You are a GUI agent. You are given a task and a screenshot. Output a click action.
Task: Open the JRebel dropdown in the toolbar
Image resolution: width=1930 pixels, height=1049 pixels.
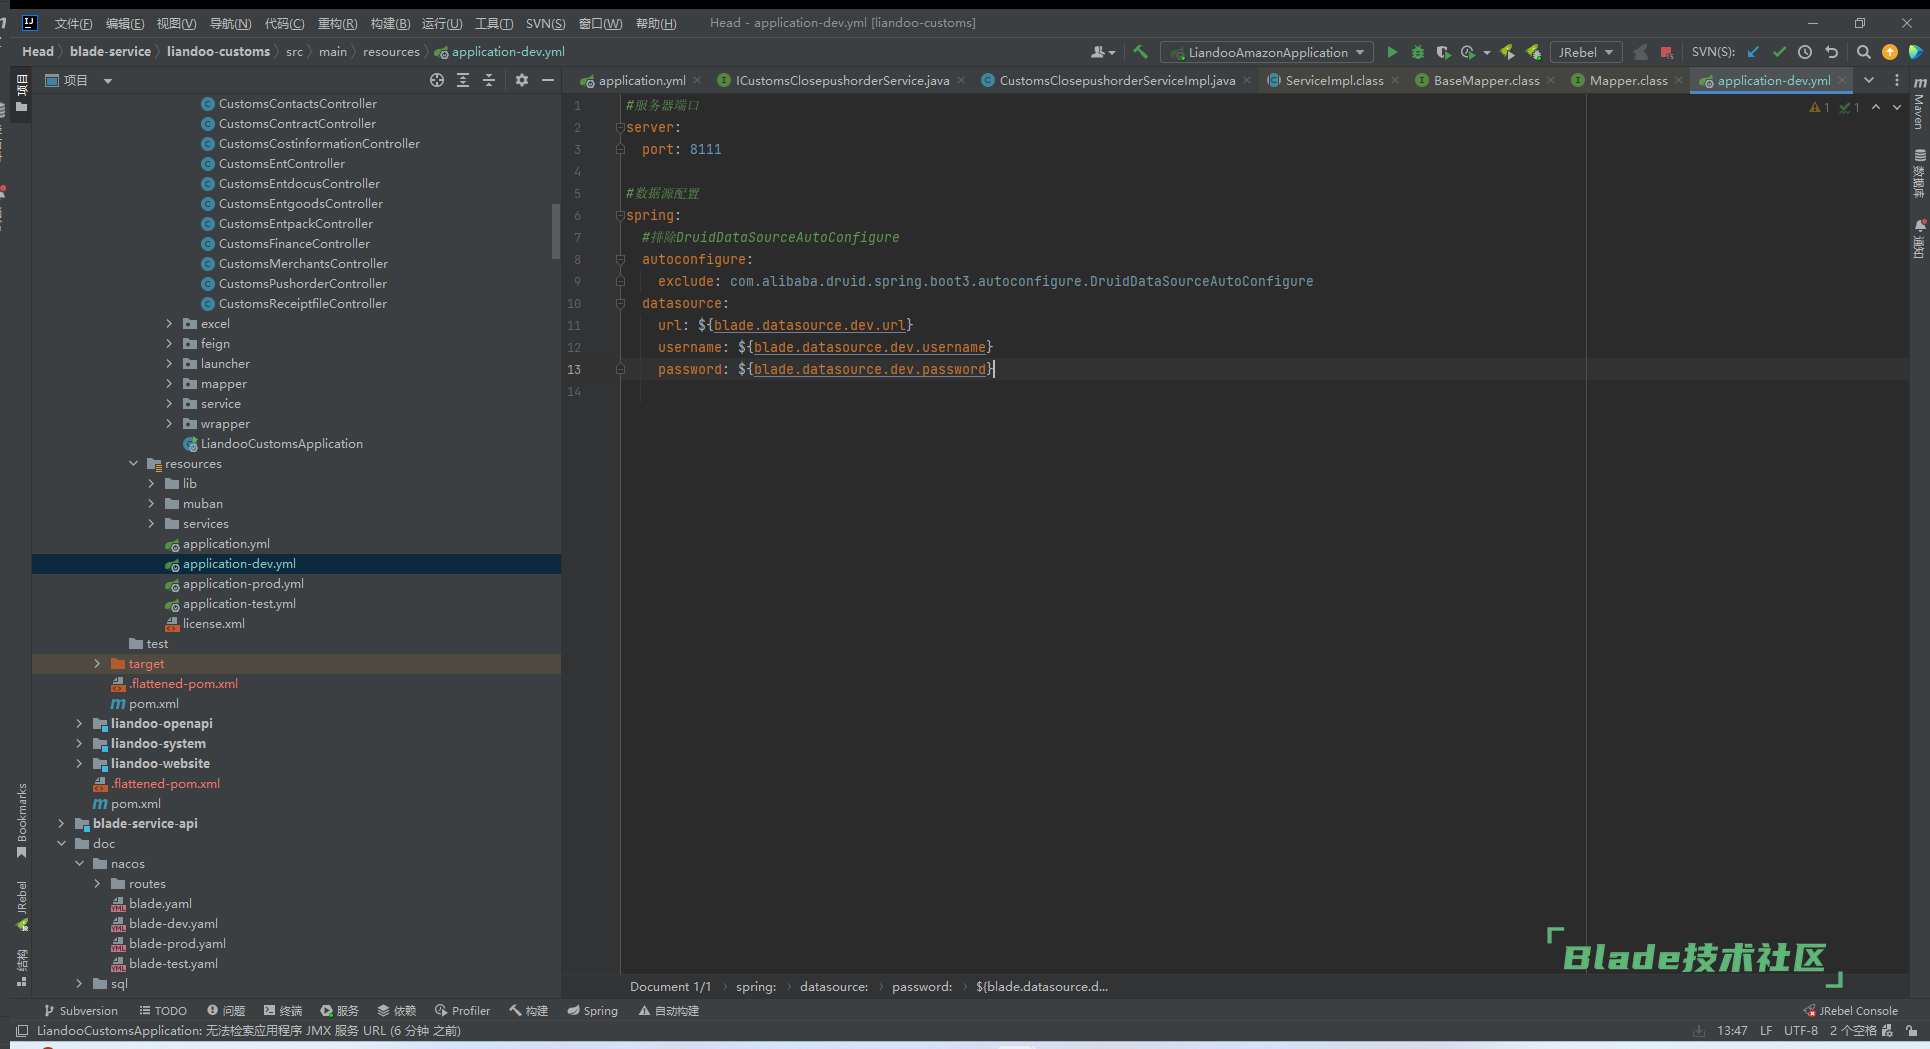click(x=1586, y=52)
